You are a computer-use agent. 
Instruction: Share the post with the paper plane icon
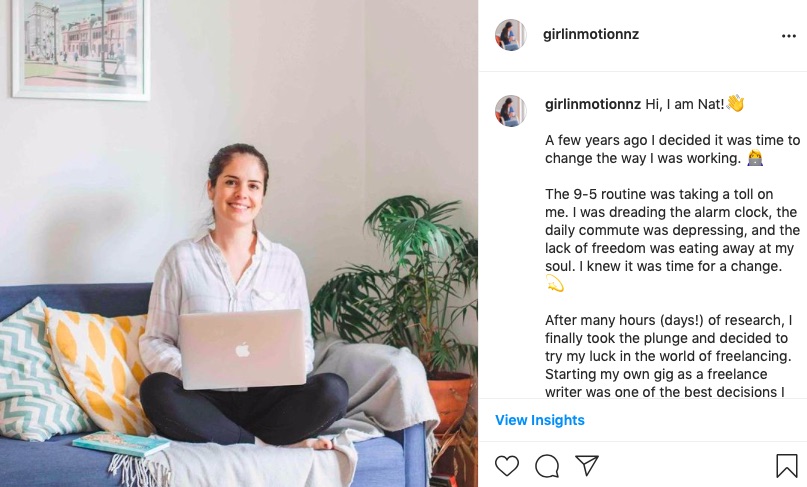tap(587, 465)
